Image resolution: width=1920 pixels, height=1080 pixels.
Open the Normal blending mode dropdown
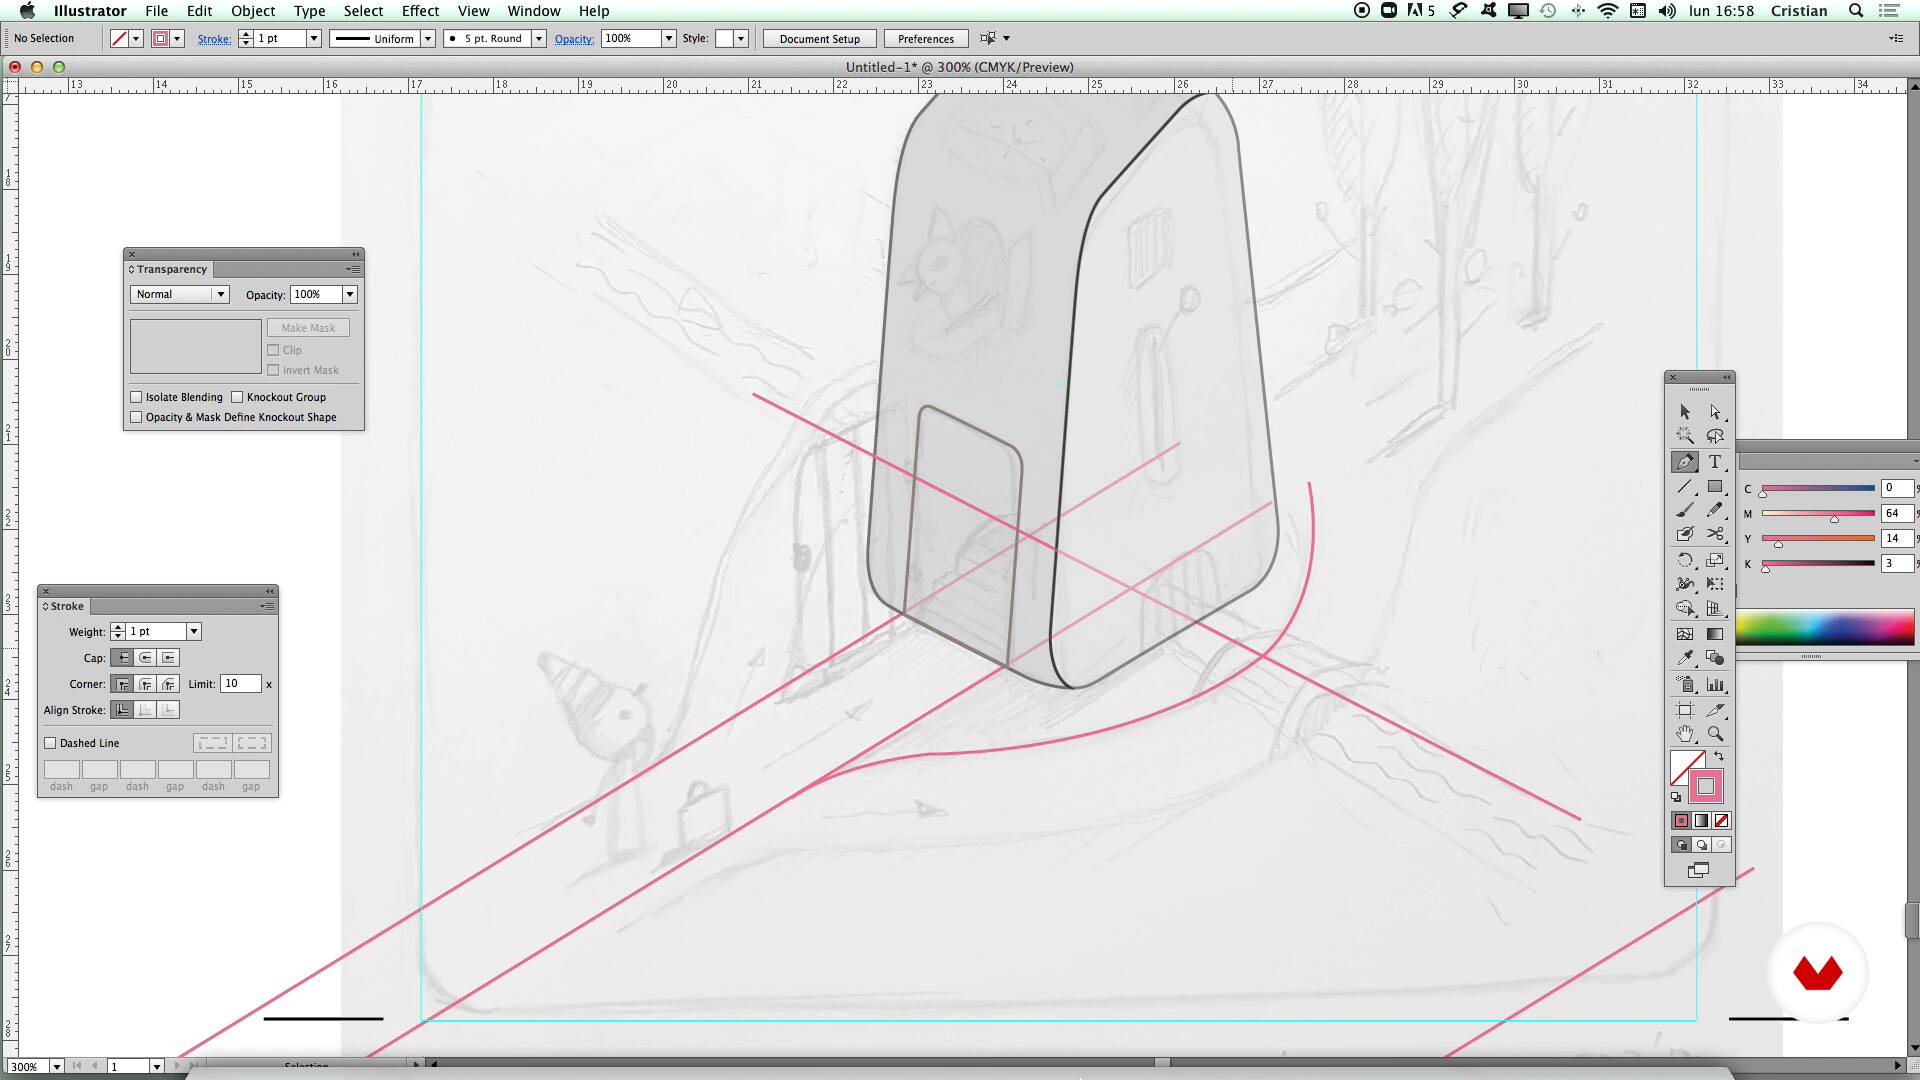pyautogui.click(x=180, y=294)
